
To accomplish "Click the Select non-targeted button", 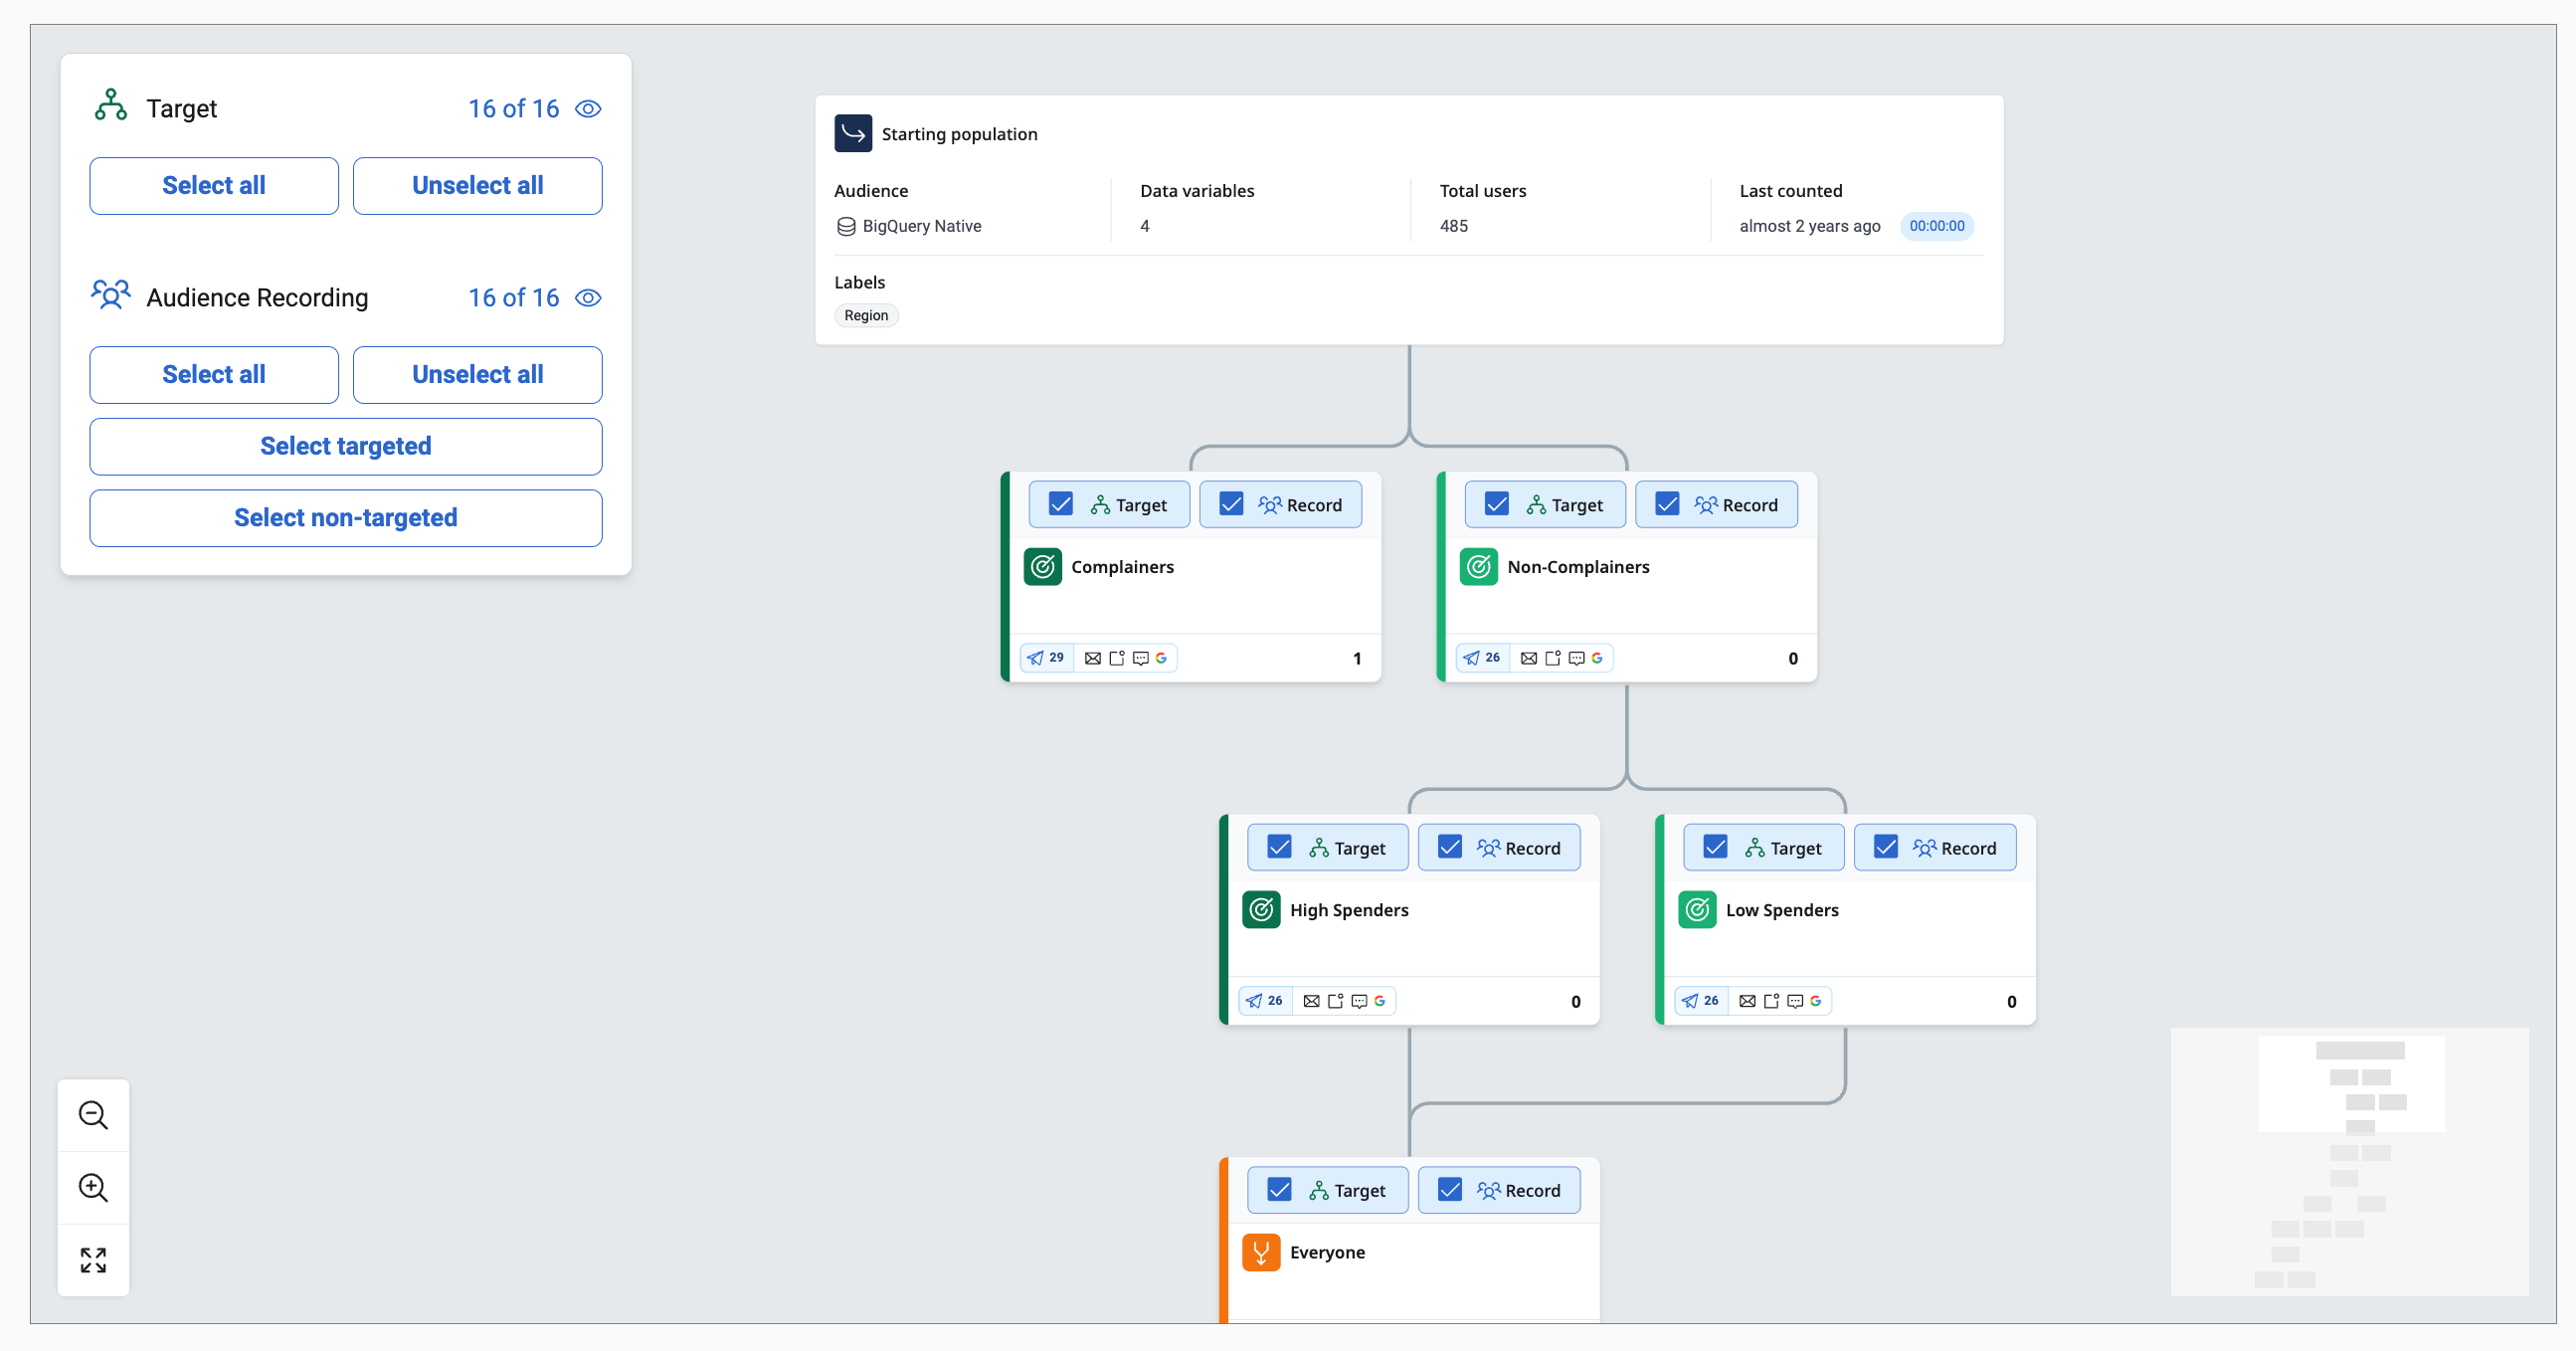I will pos(346,518).
